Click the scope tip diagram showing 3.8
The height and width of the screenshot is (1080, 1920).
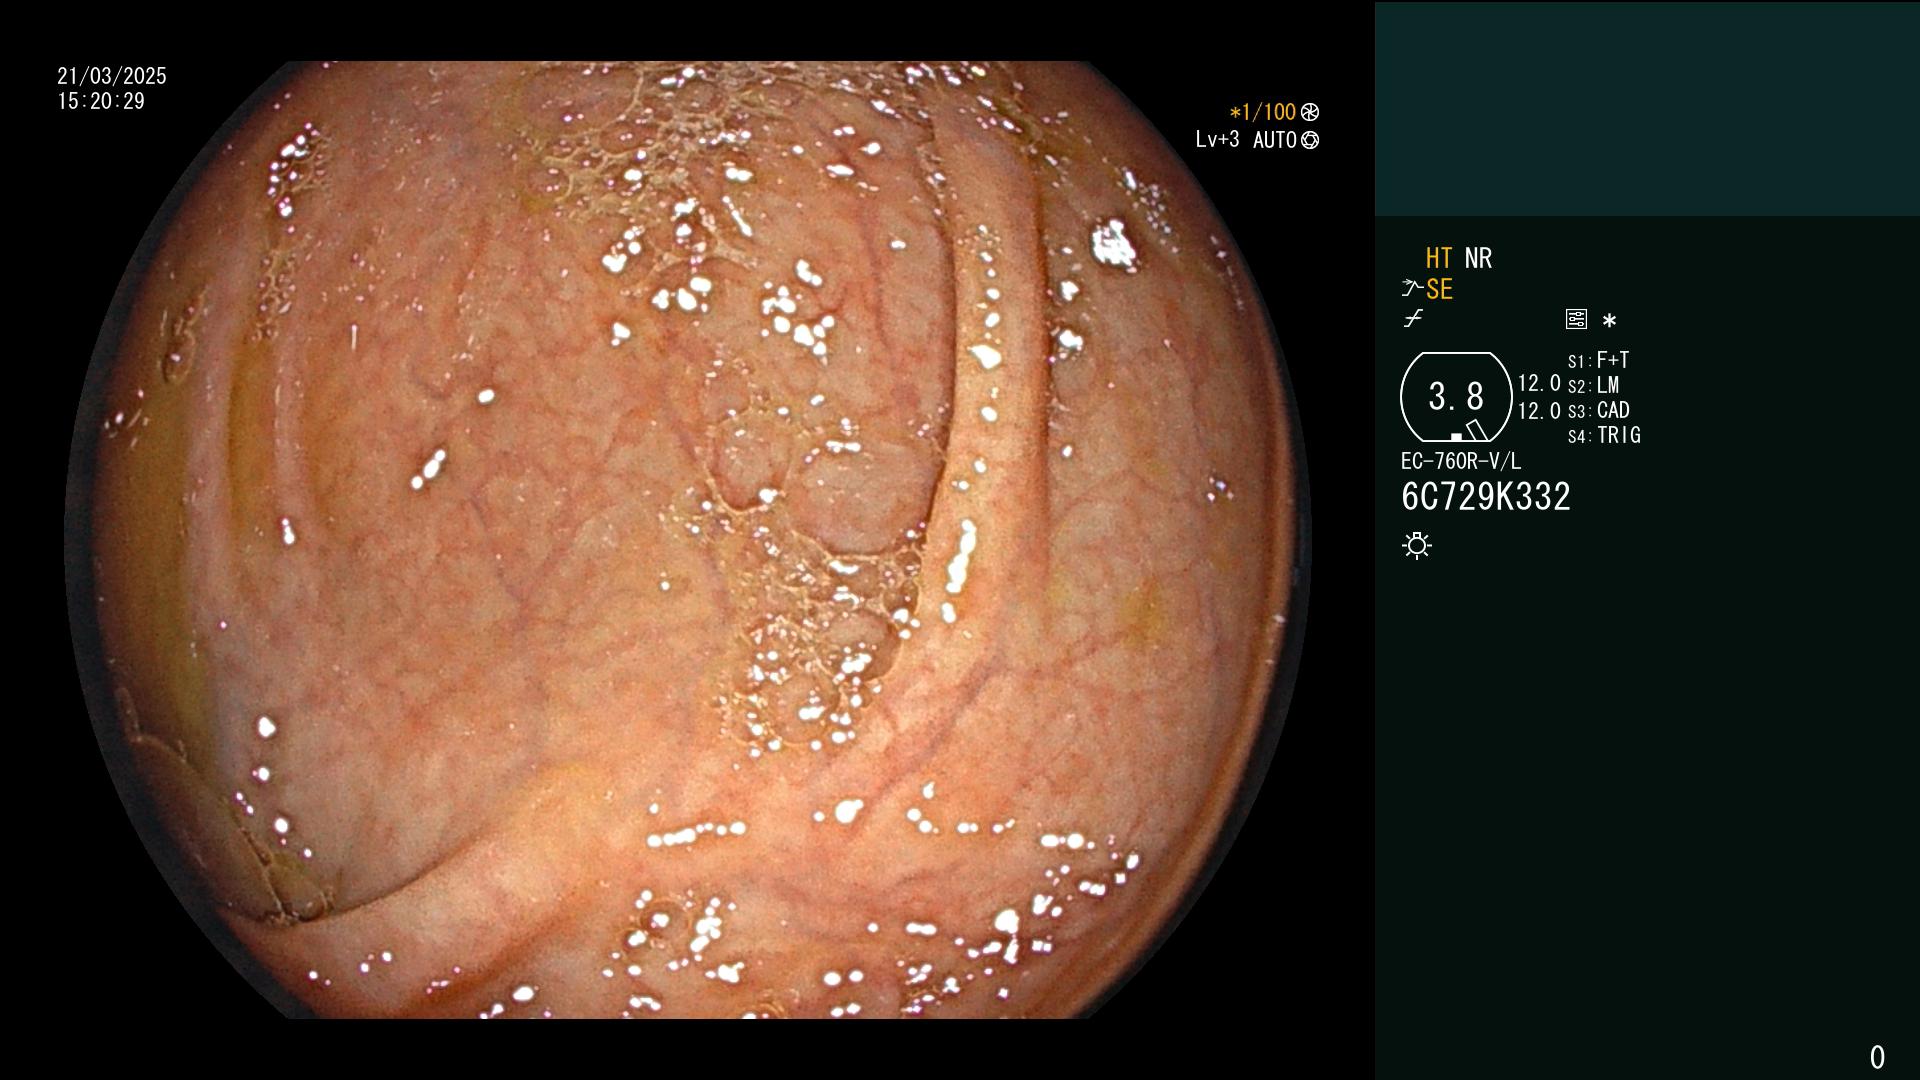[1456, 397]
